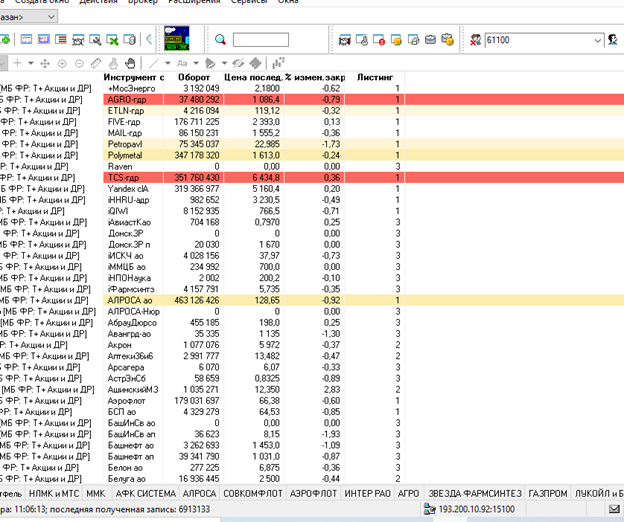Open the window settings icon with the wrench
The image size is (624, 522).
click(95, 40)
